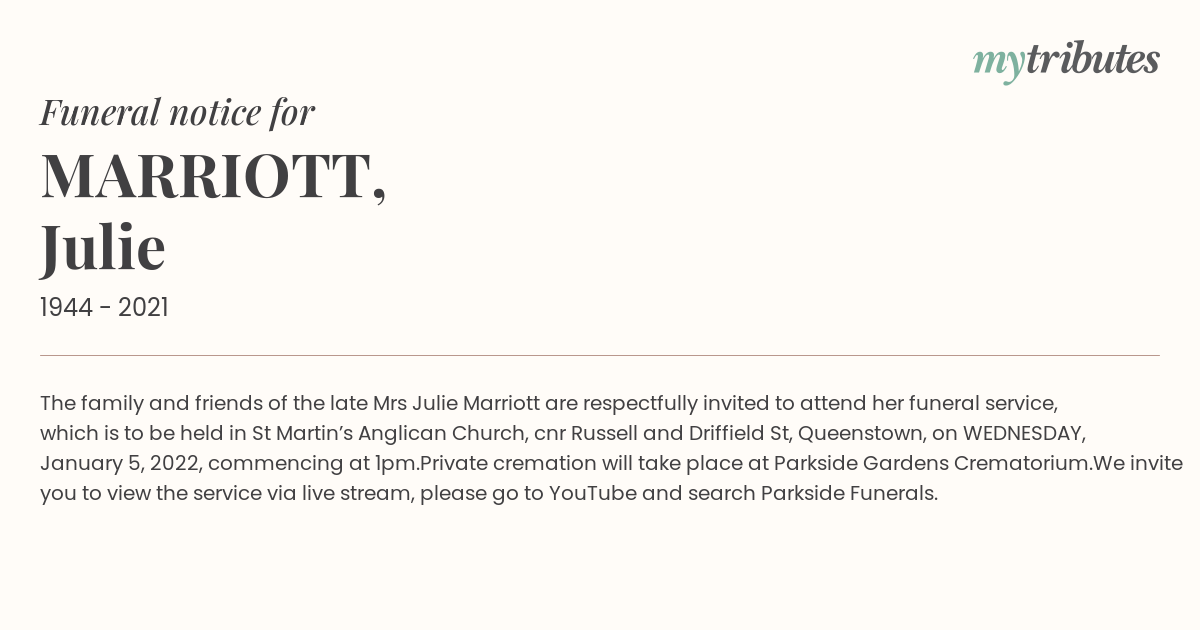Image resolution: width=1200 pixels, height=630 pixels.
Task: Click the mytributes logo
Action: coord(1066,61)
